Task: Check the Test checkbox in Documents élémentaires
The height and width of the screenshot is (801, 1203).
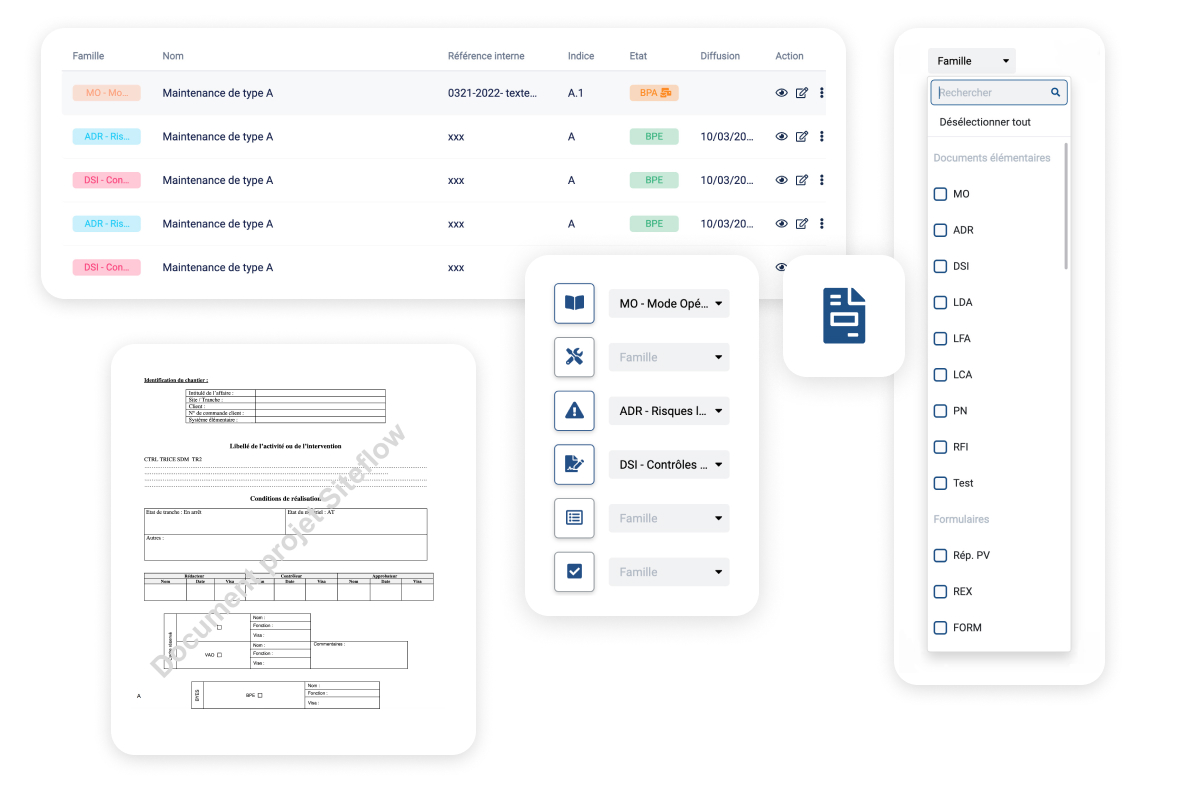Action: (939, 483)
